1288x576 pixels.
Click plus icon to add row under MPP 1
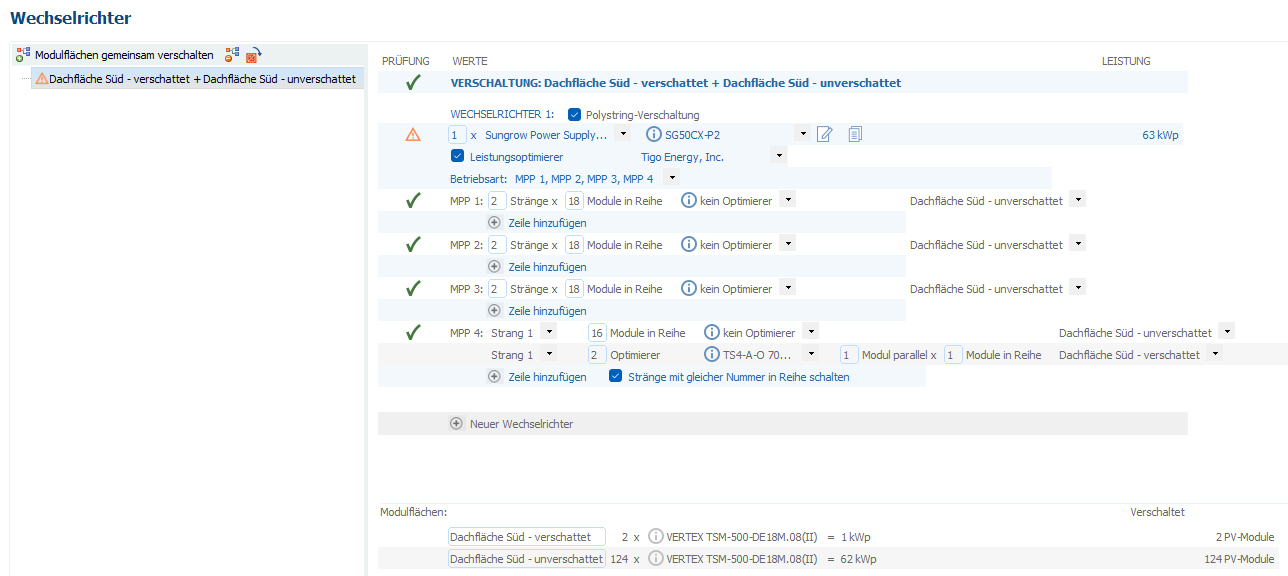494,223
